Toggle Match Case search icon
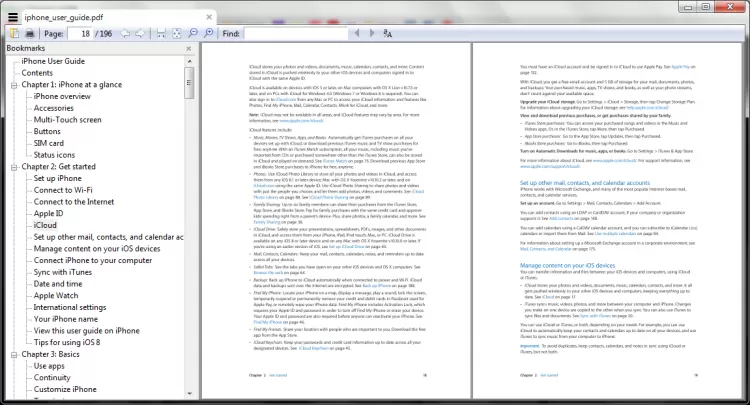The image size is (750, 405). [387, 33]
